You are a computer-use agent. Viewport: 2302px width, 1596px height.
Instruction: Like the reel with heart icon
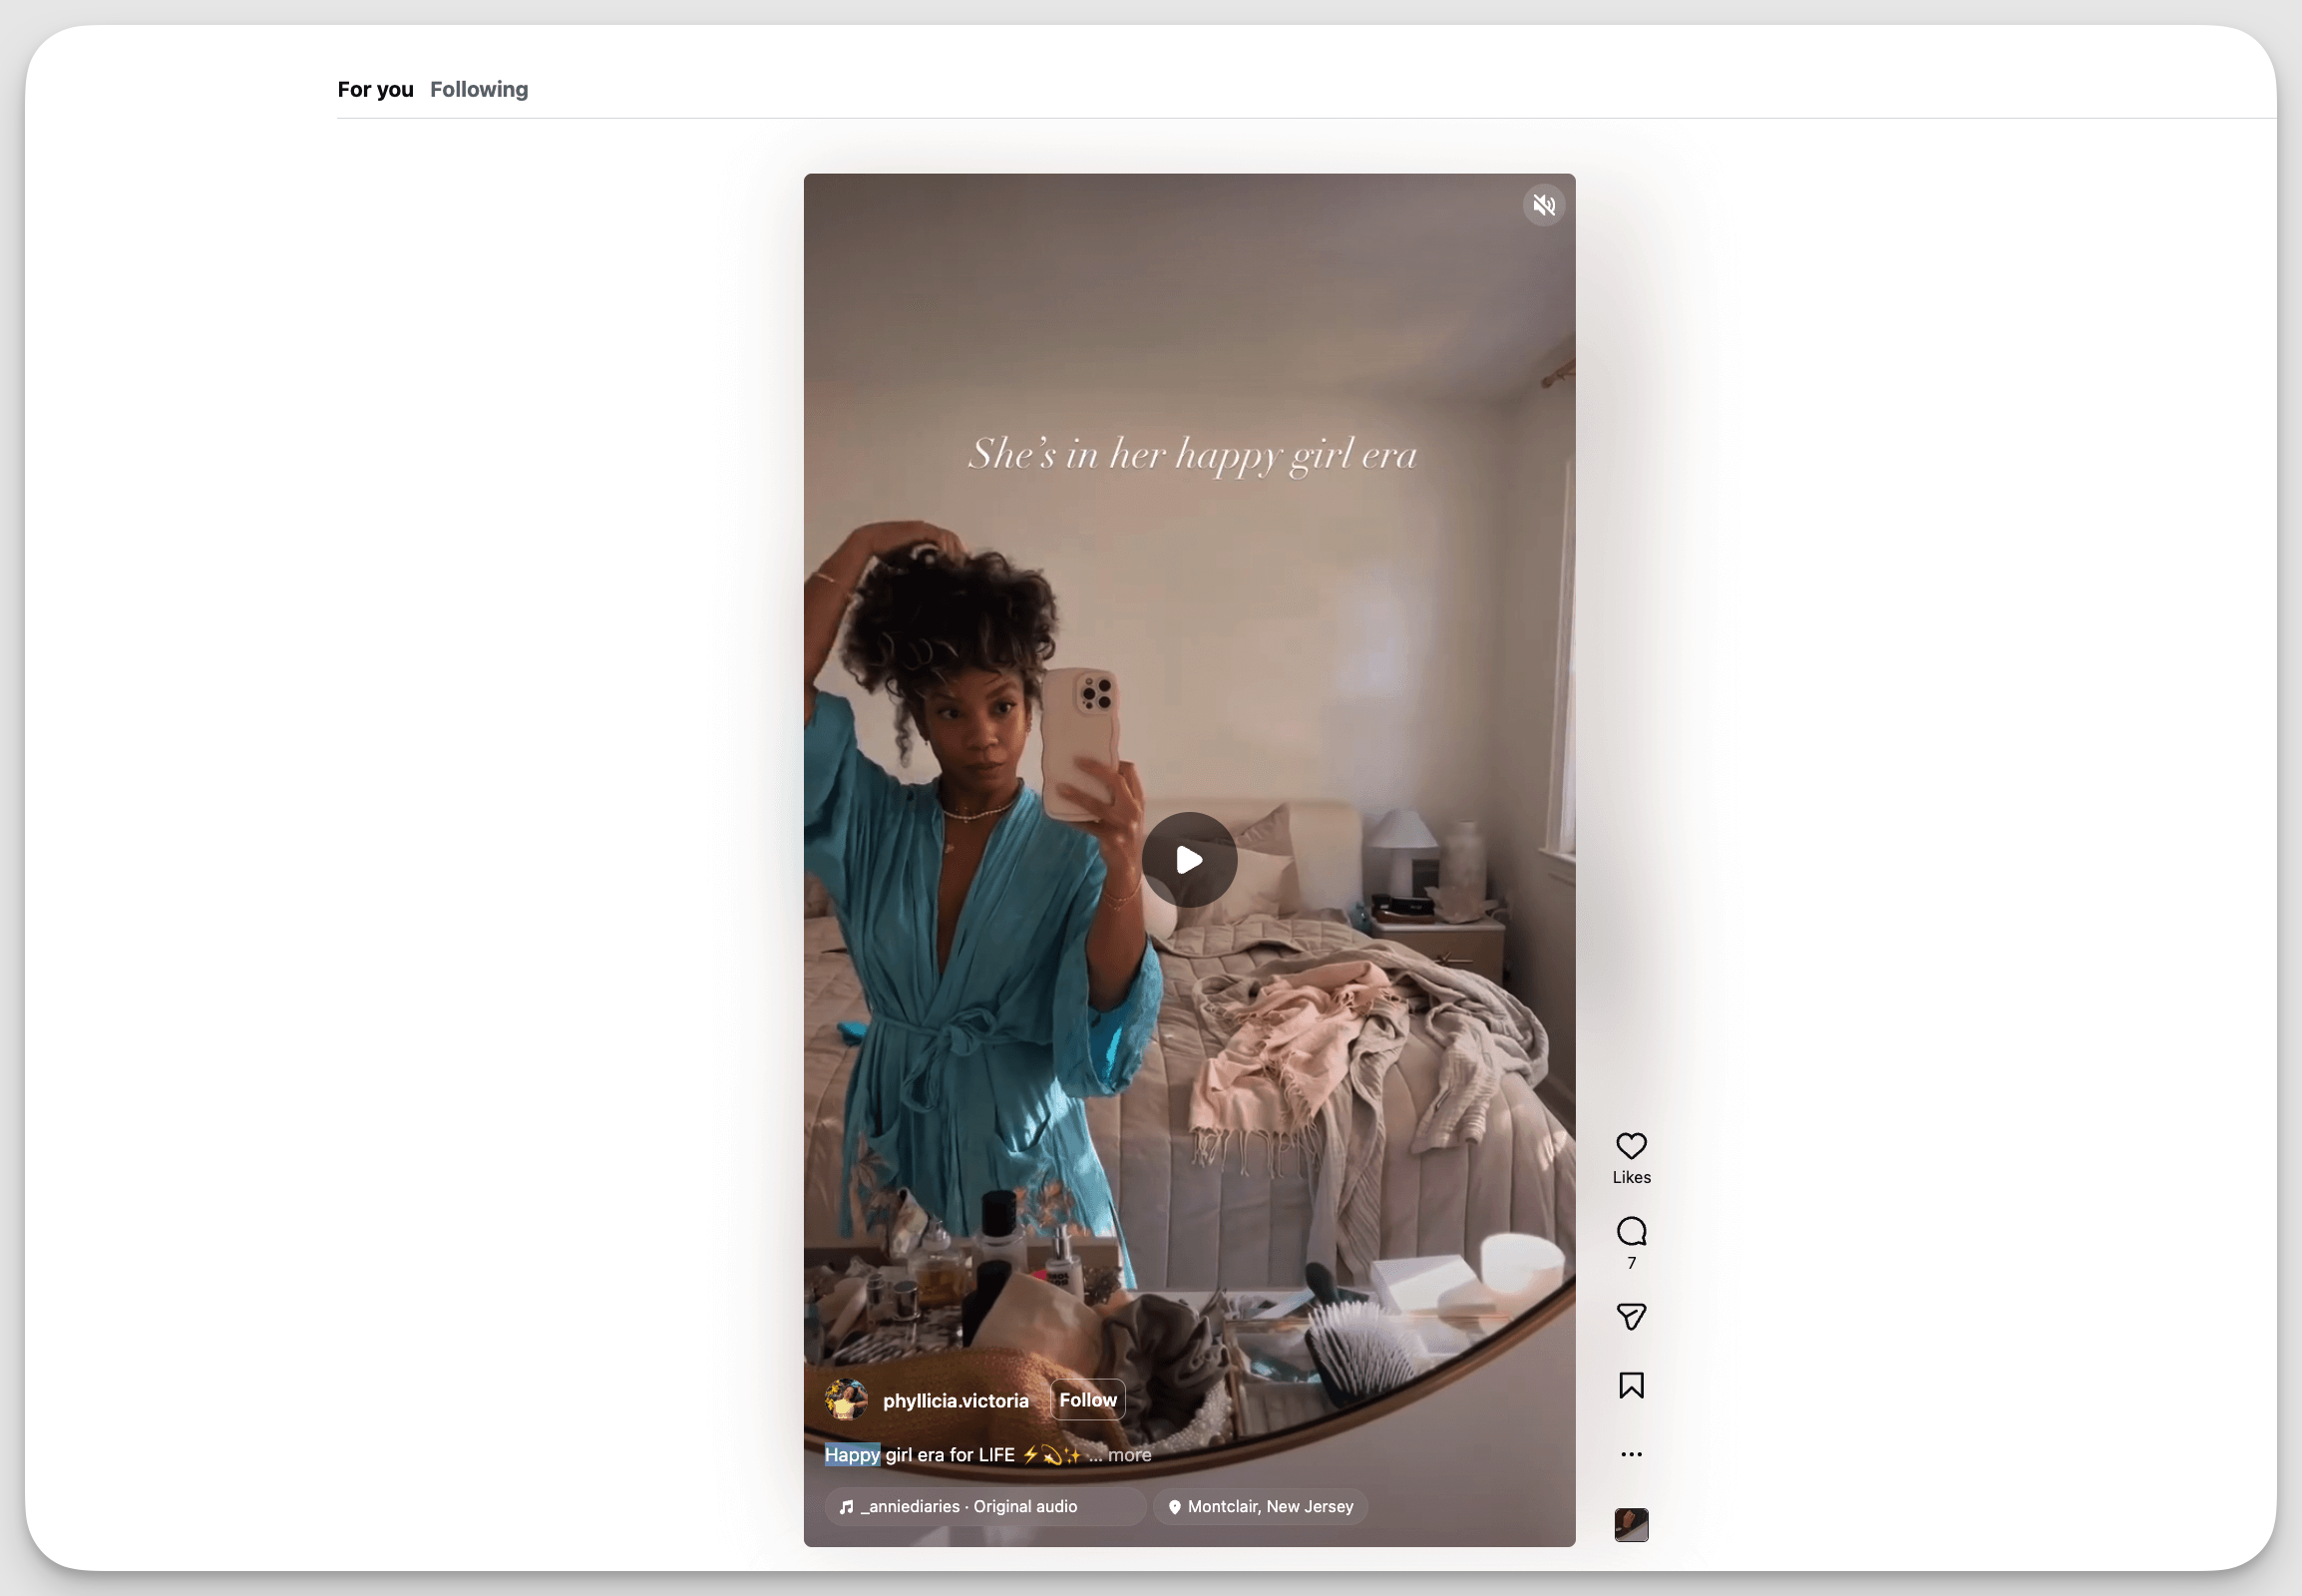click(x=1631, y=1145)
